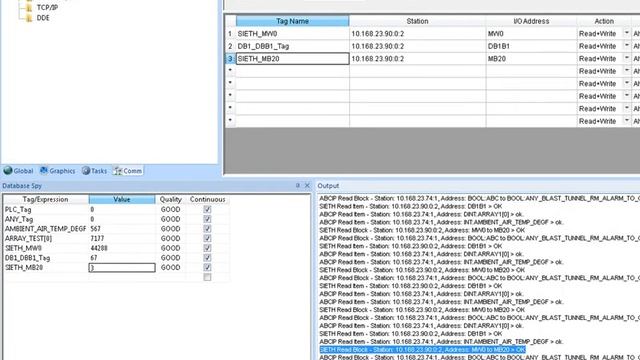Click the Quality column header
Viewport: 640px width, 360px height.
(x=170, y=200)
